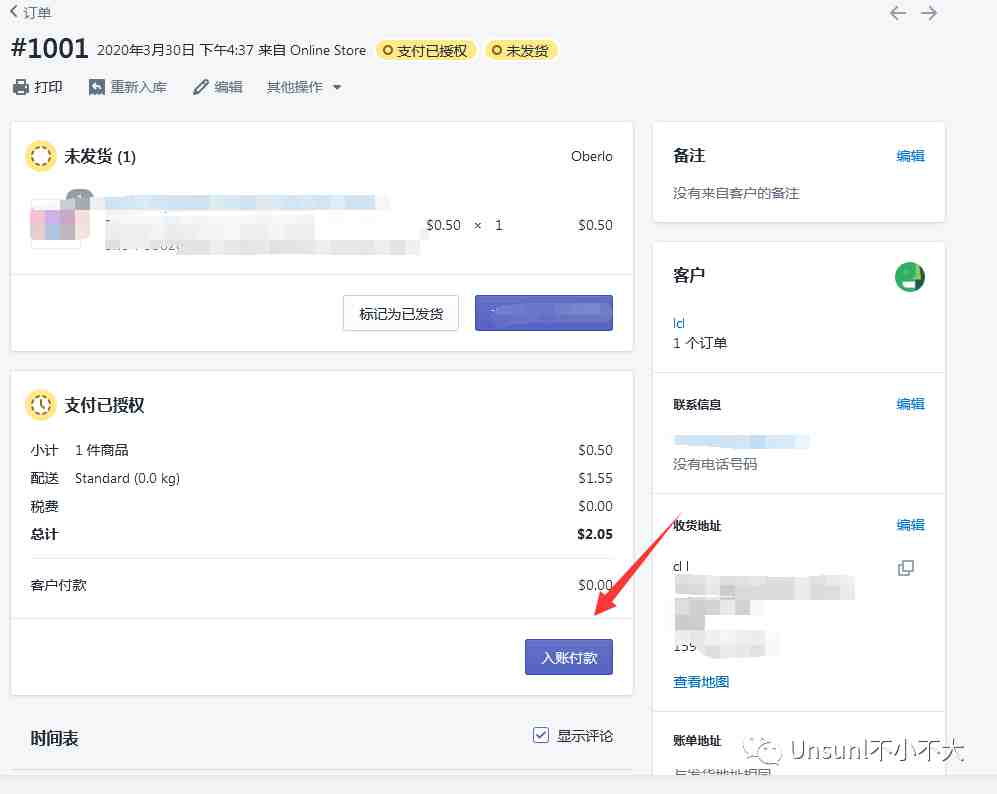Screen dimensions: 997x794
Task: Click the pencil edit (编辑) icon
Action: pos(201,87)
